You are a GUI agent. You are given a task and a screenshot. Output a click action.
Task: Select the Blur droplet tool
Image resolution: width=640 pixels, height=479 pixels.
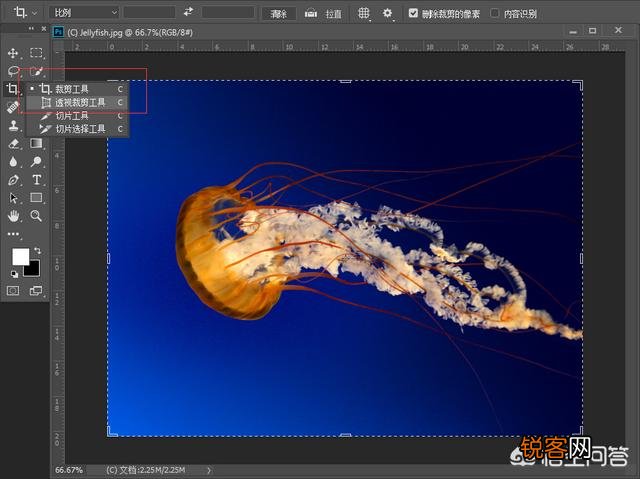click(x=13, y=162)
